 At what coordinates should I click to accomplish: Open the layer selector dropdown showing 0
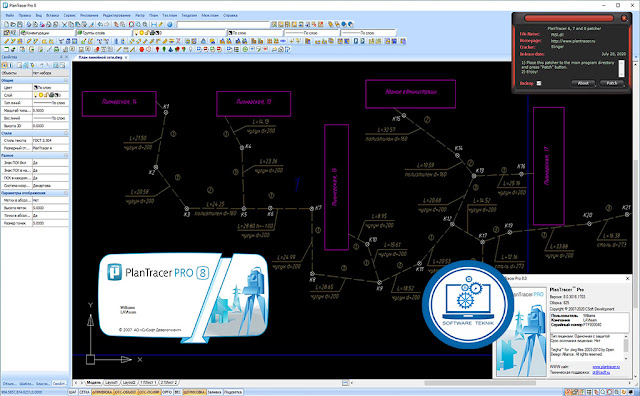click(x=179, y=33)
